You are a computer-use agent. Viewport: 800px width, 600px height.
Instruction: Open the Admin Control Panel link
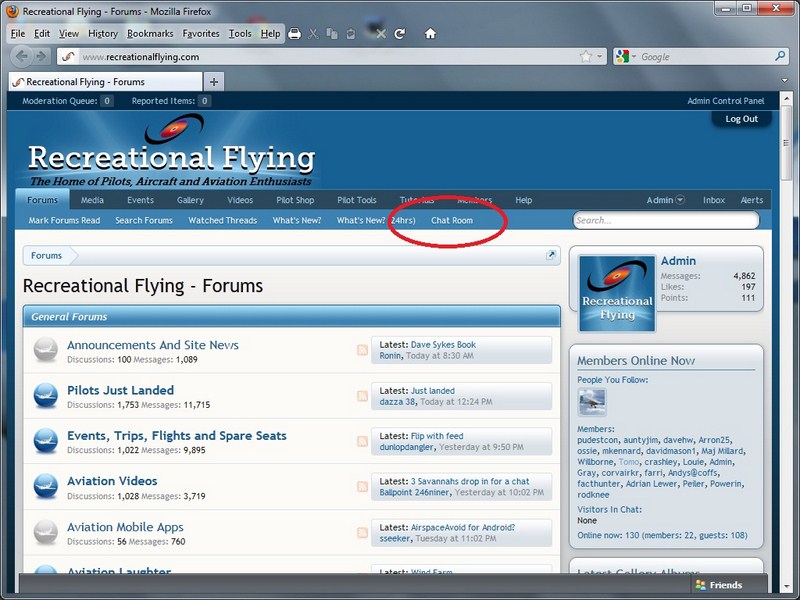[726, 101]
